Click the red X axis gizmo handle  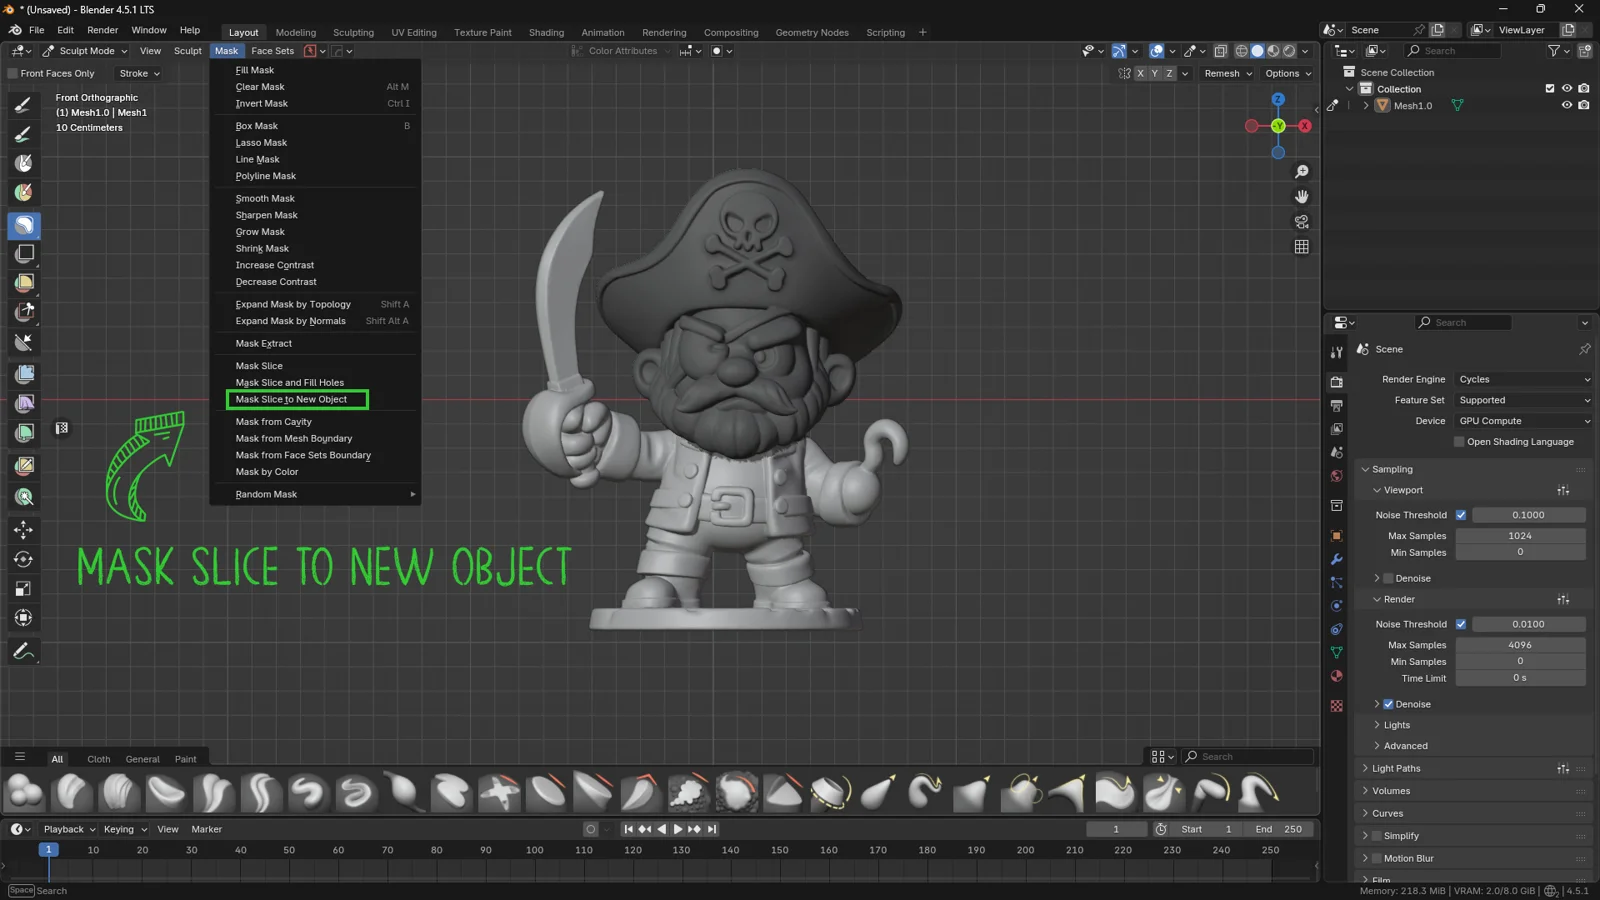click(x=1304, y=126)
